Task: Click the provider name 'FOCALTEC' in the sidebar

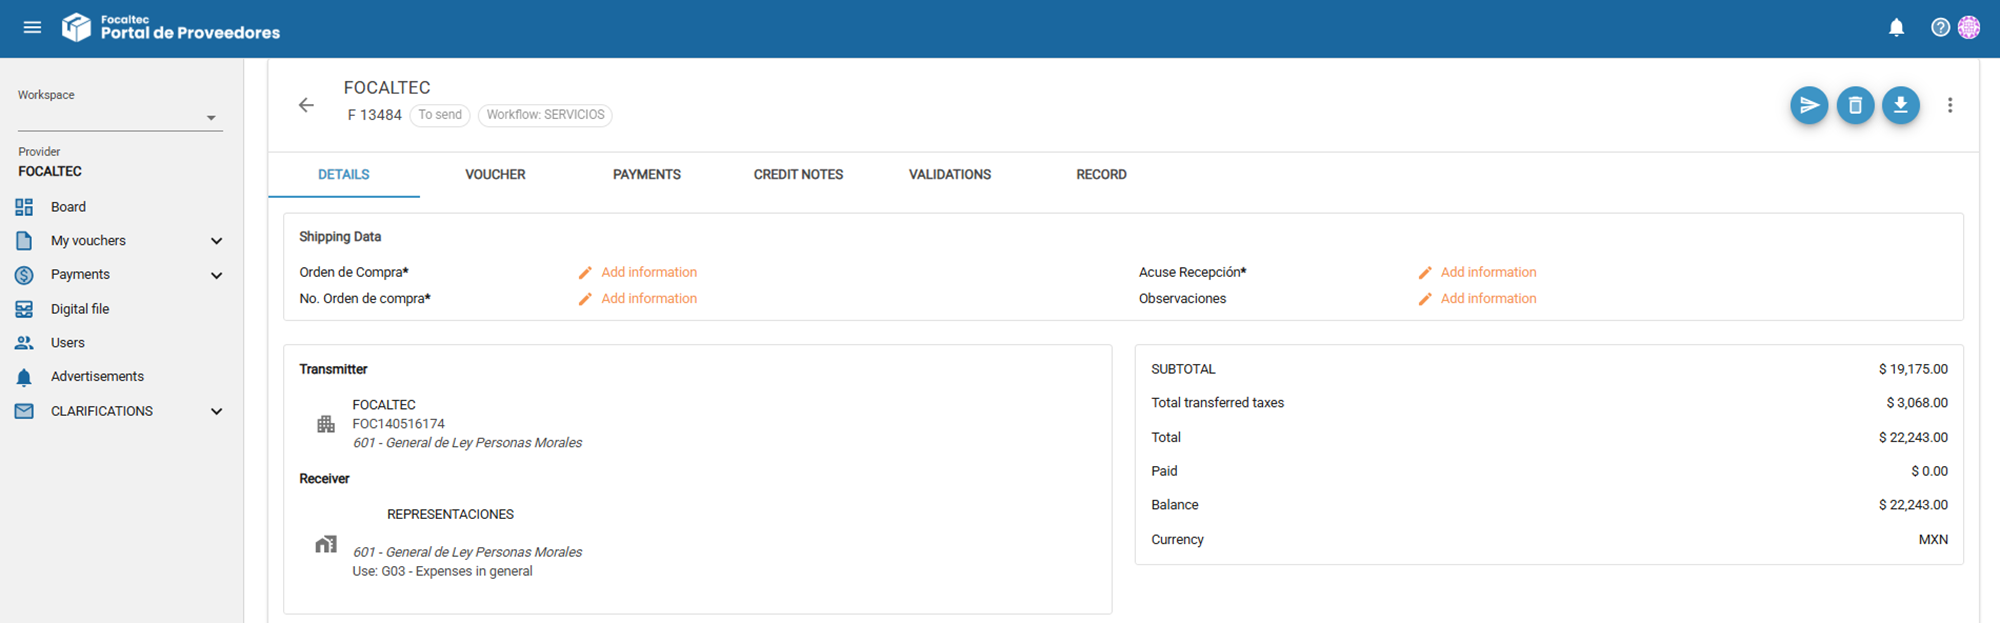Action: [50, 171]
